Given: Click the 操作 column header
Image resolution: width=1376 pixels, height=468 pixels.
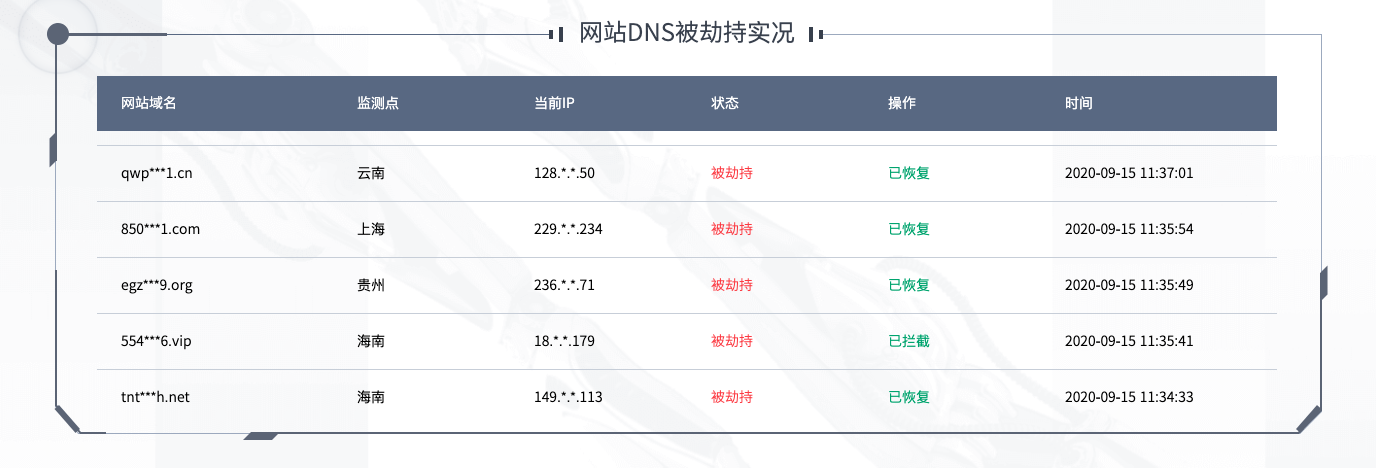Looking at the screenshot, I should pos(902,103).
